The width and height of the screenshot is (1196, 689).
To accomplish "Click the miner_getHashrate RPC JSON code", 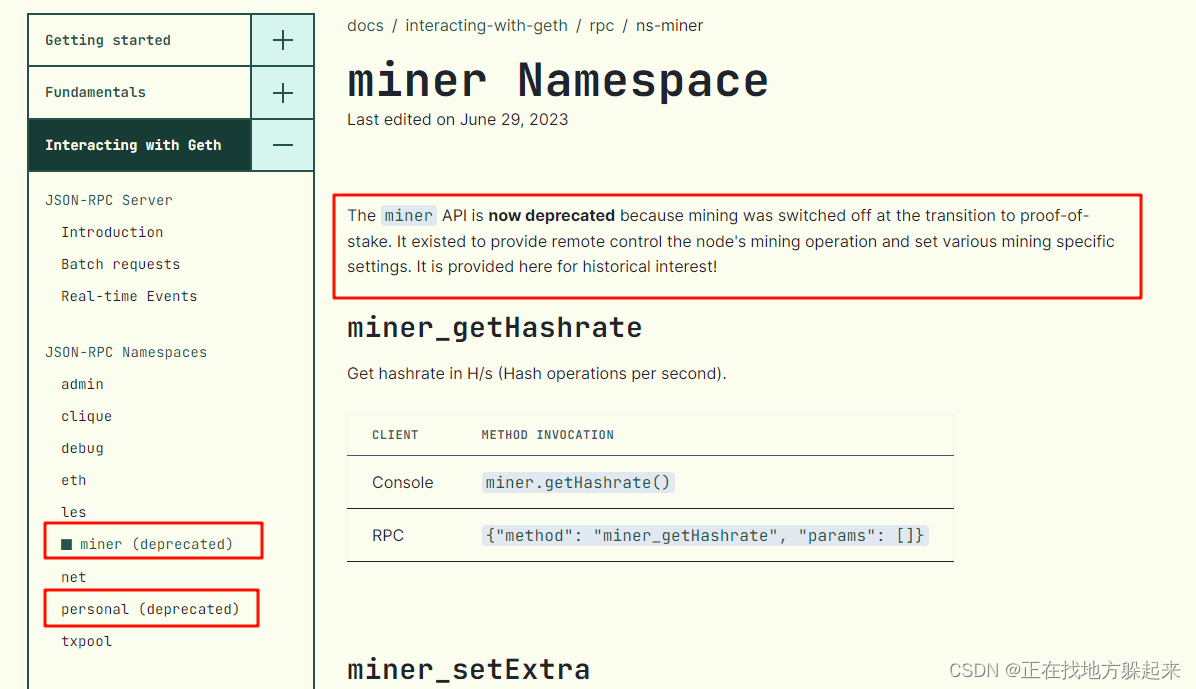I will point(705,536).
